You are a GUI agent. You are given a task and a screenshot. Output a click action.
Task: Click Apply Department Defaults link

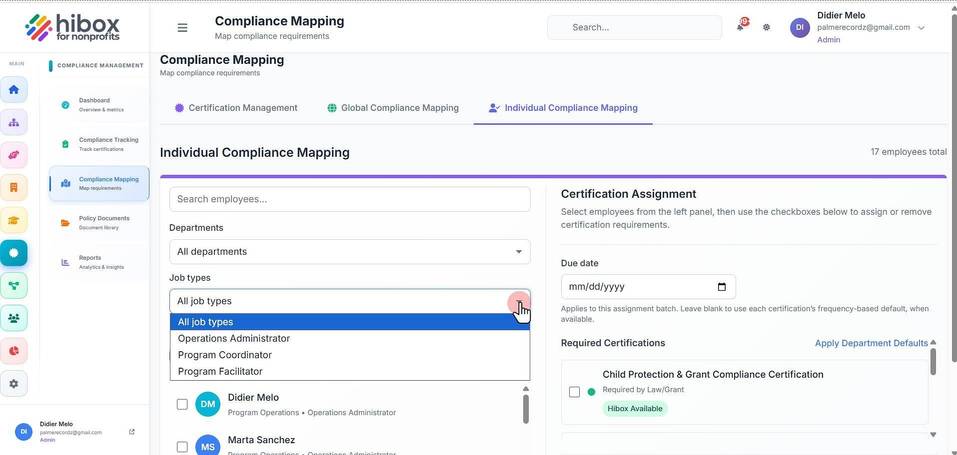[871, 343]
